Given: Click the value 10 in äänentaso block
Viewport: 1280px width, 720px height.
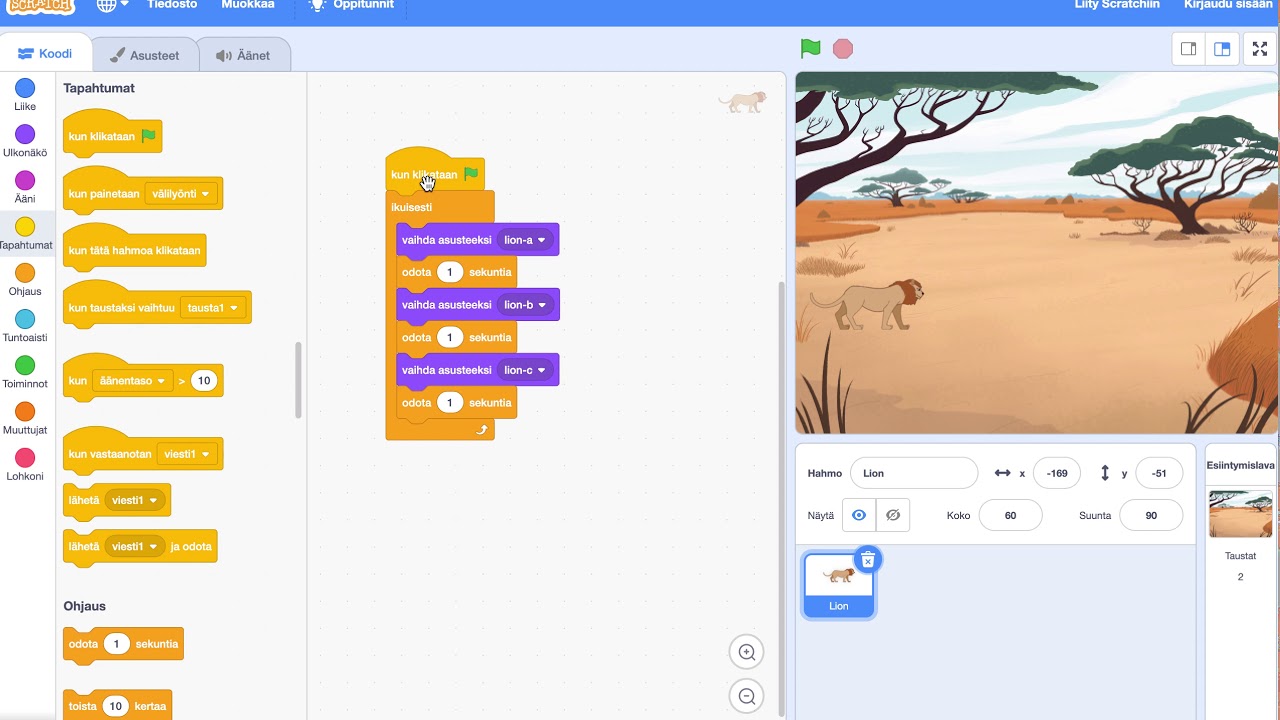Looking at the screenshot, I should (204, 380).
